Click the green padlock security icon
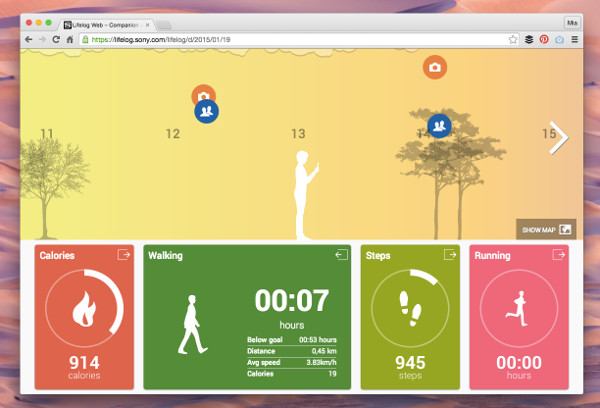 pos(85,39)
